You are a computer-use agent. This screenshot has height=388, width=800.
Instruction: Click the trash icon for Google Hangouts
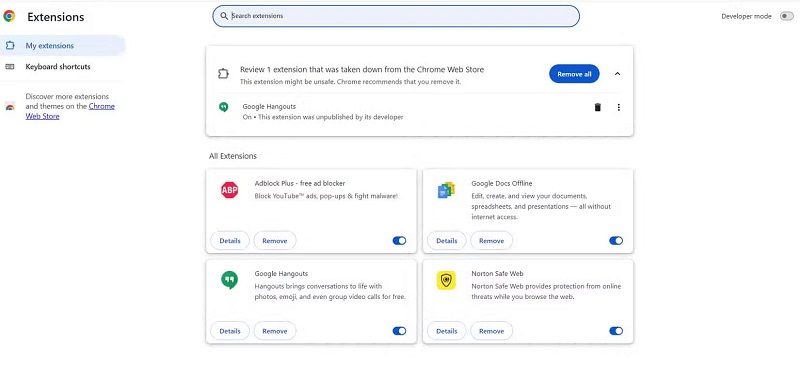click(597, 107)
